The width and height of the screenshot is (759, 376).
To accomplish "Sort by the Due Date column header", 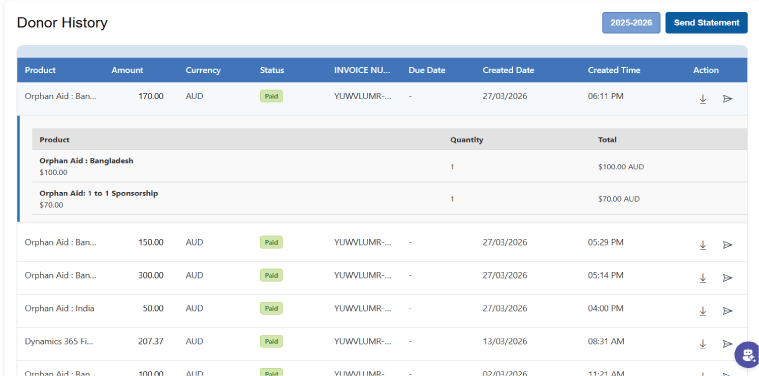I will tap(426, 70).
